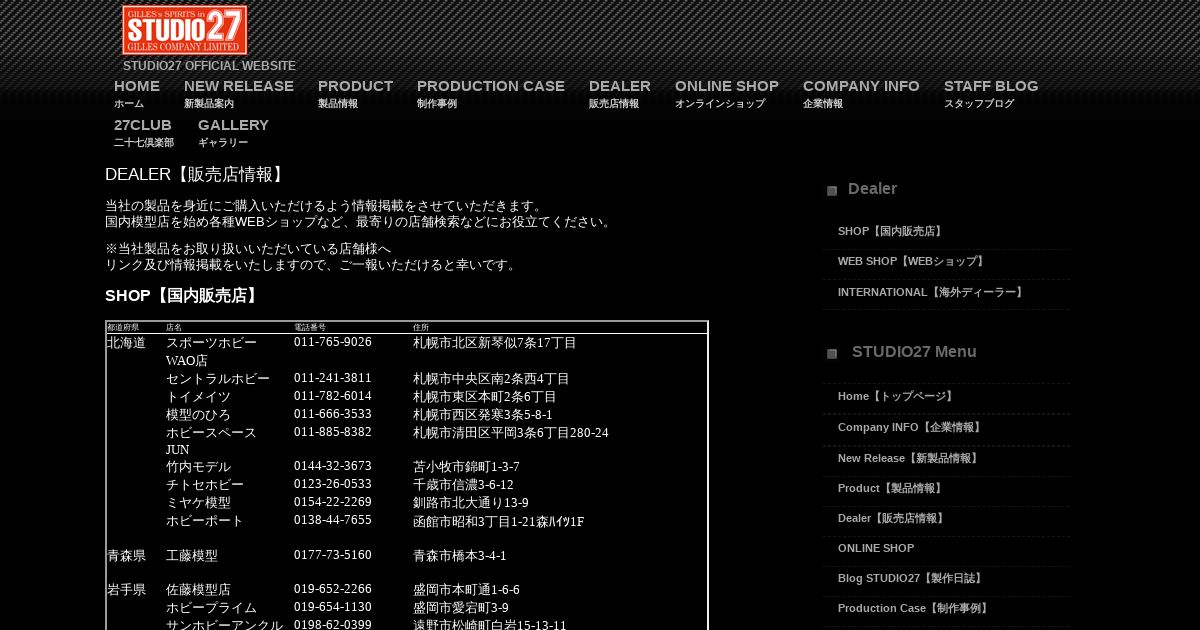Open SHOP【国内販売店】 sidebar link
Screen dimensions: 1200x630
click(891, 231)
